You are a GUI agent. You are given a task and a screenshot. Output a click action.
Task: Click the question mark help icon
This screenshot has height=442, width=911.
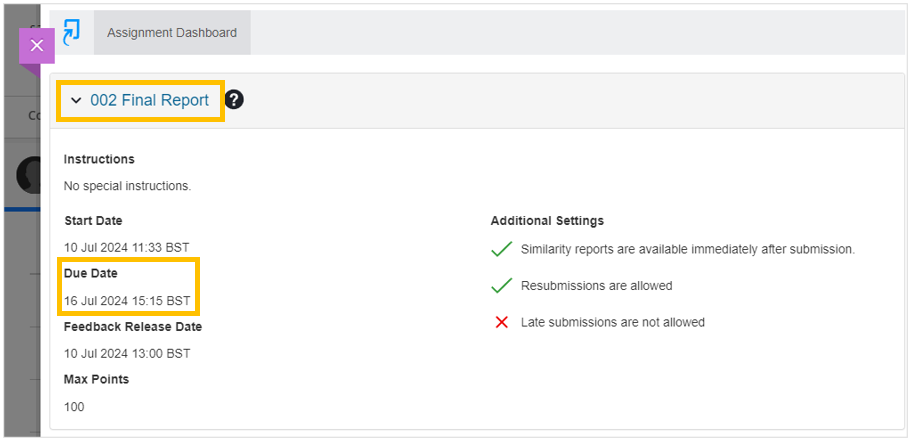coord(234,100)
